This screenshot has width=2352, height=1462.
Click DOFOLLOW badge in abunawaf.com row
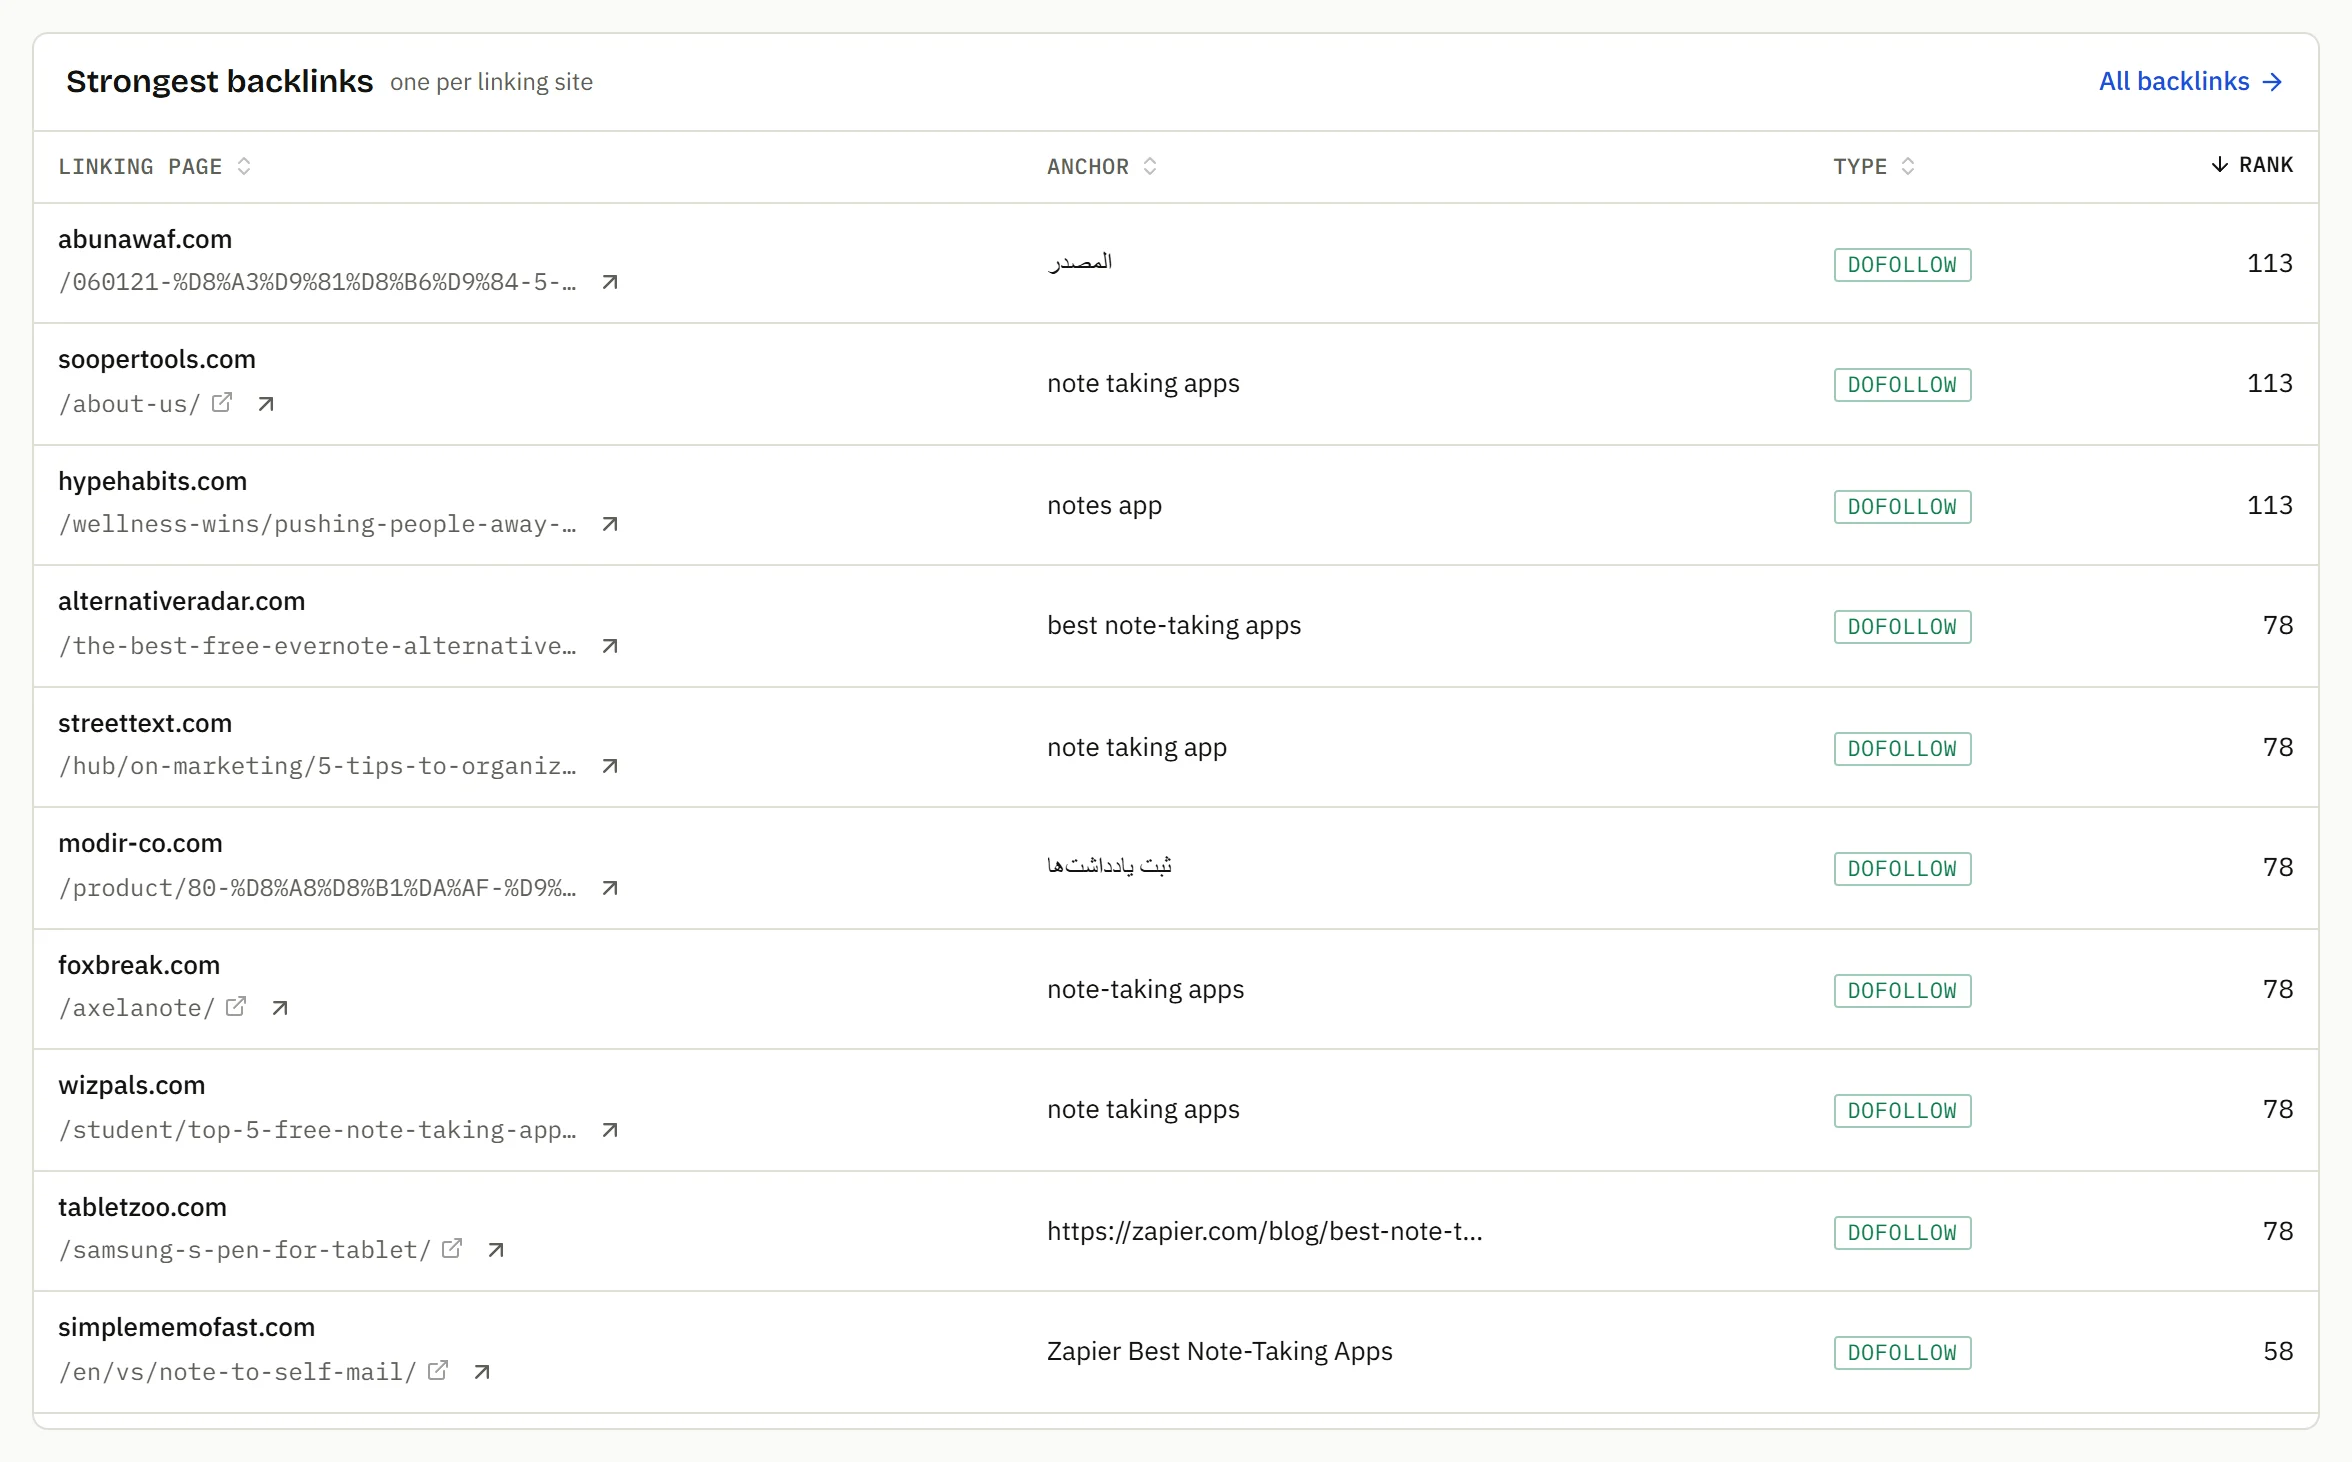[x=1902, y=265]
